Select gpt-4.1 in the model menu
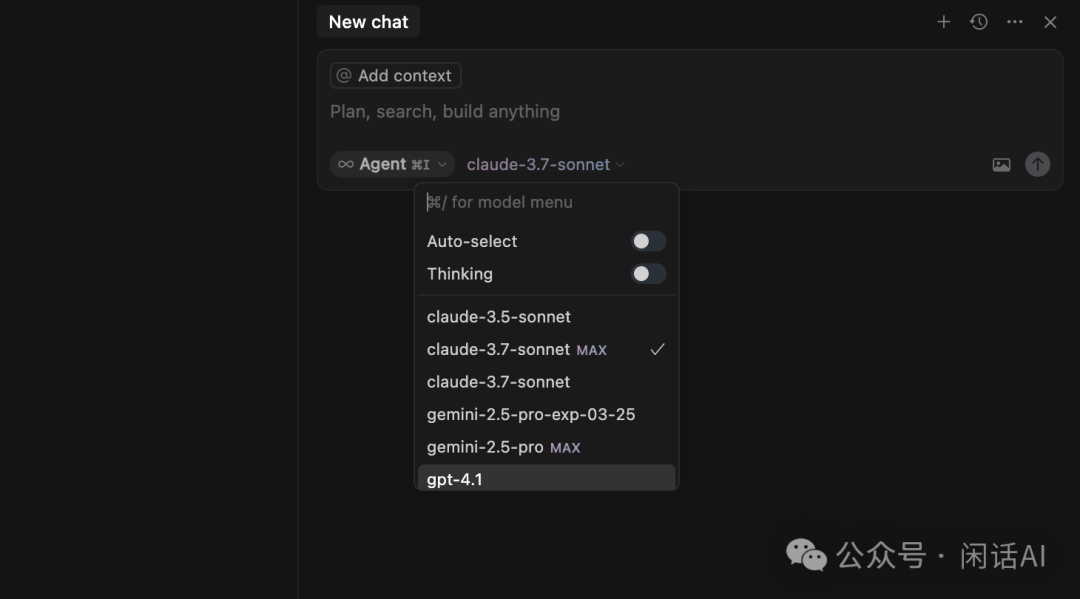The height and width of the screenshot is (599, 1080). click(x=455, y=479)
